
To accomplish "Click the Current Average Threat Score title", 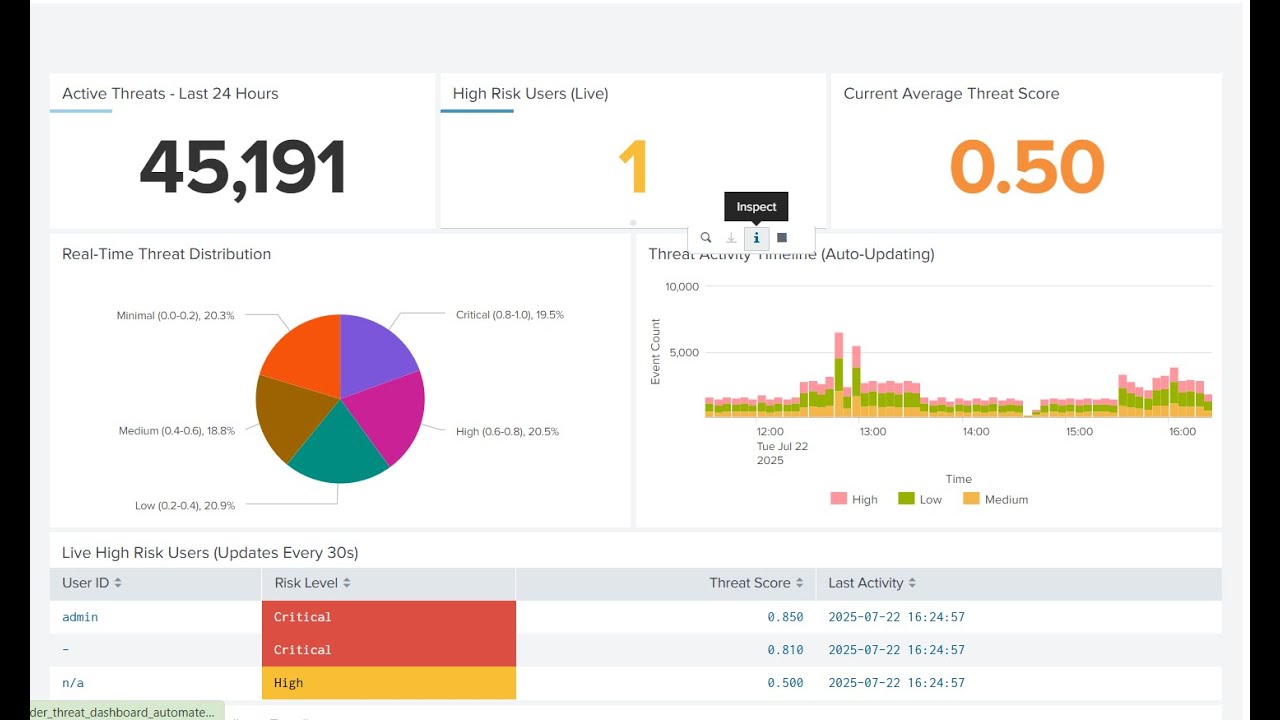I will pos(951,94).
